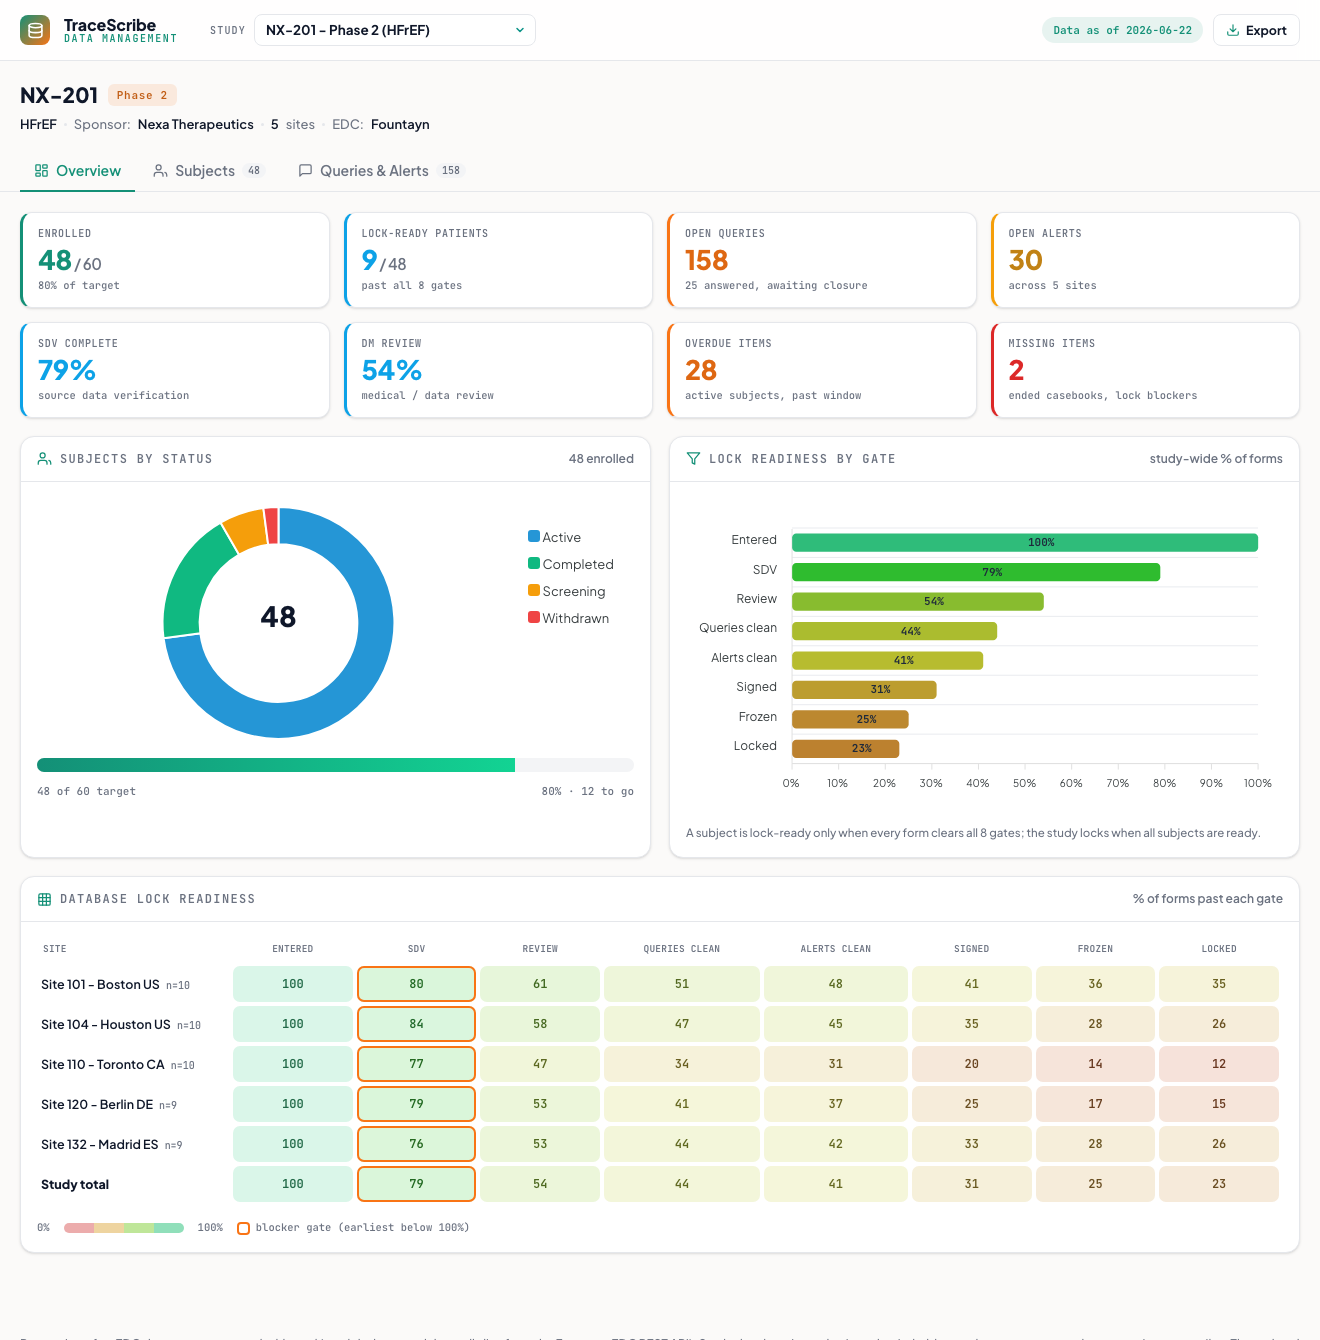Toggle the Withdrawn legend swatch
1320x1340 pixels.
[534, 617]
